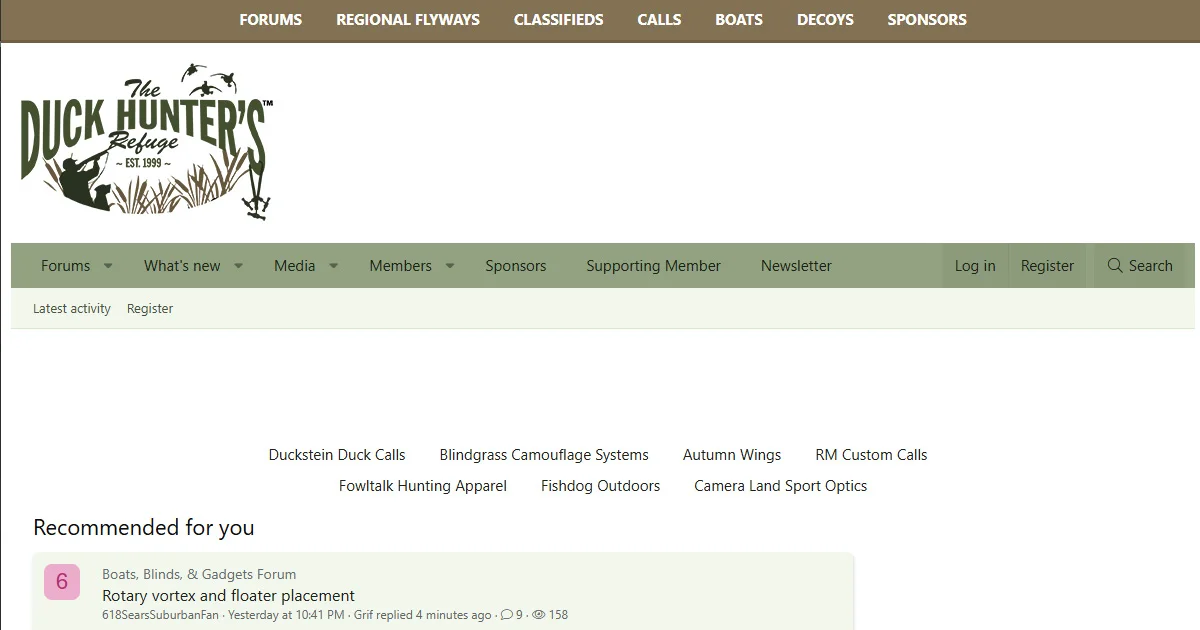Screen dimensions: 1200x630
Task: Open the Newsletter page
Action: click(796, 265)
